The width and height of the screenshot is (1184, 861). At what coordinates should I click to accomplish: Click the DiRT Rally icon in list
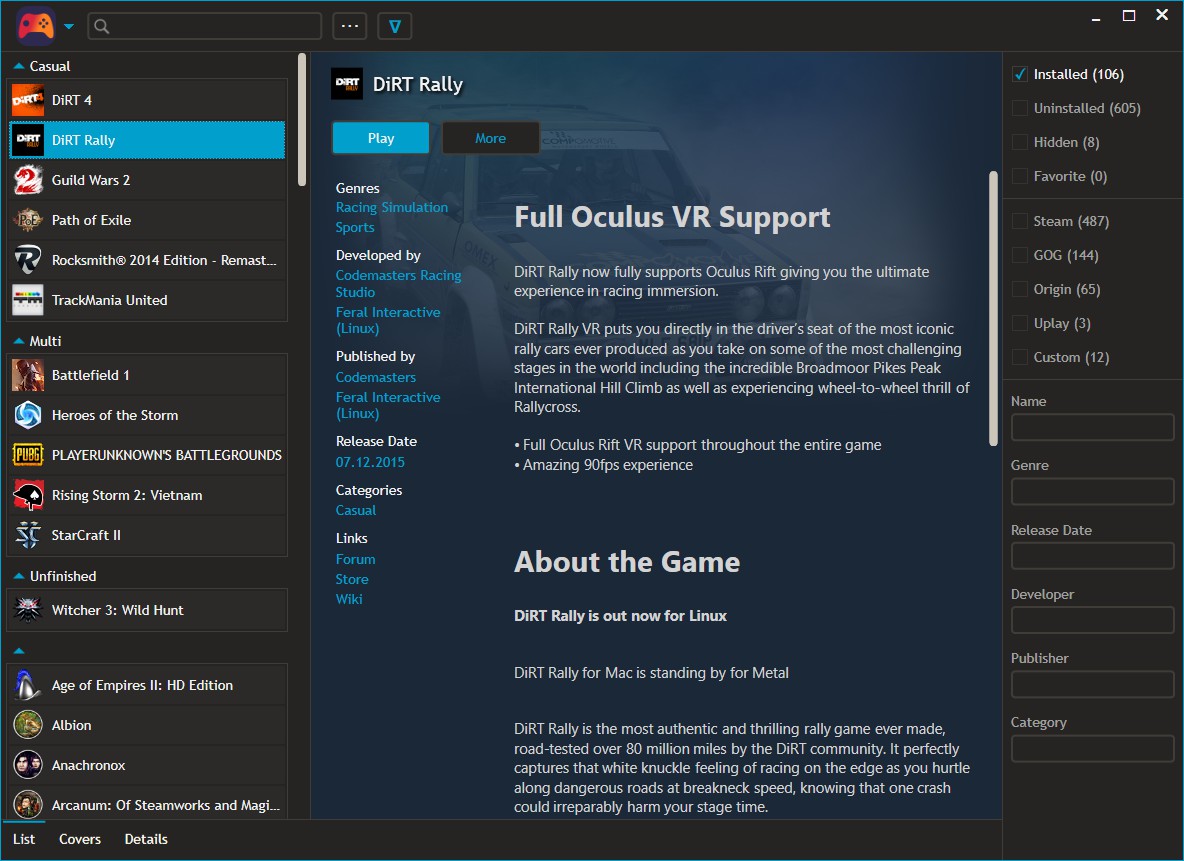pos(28,140)
